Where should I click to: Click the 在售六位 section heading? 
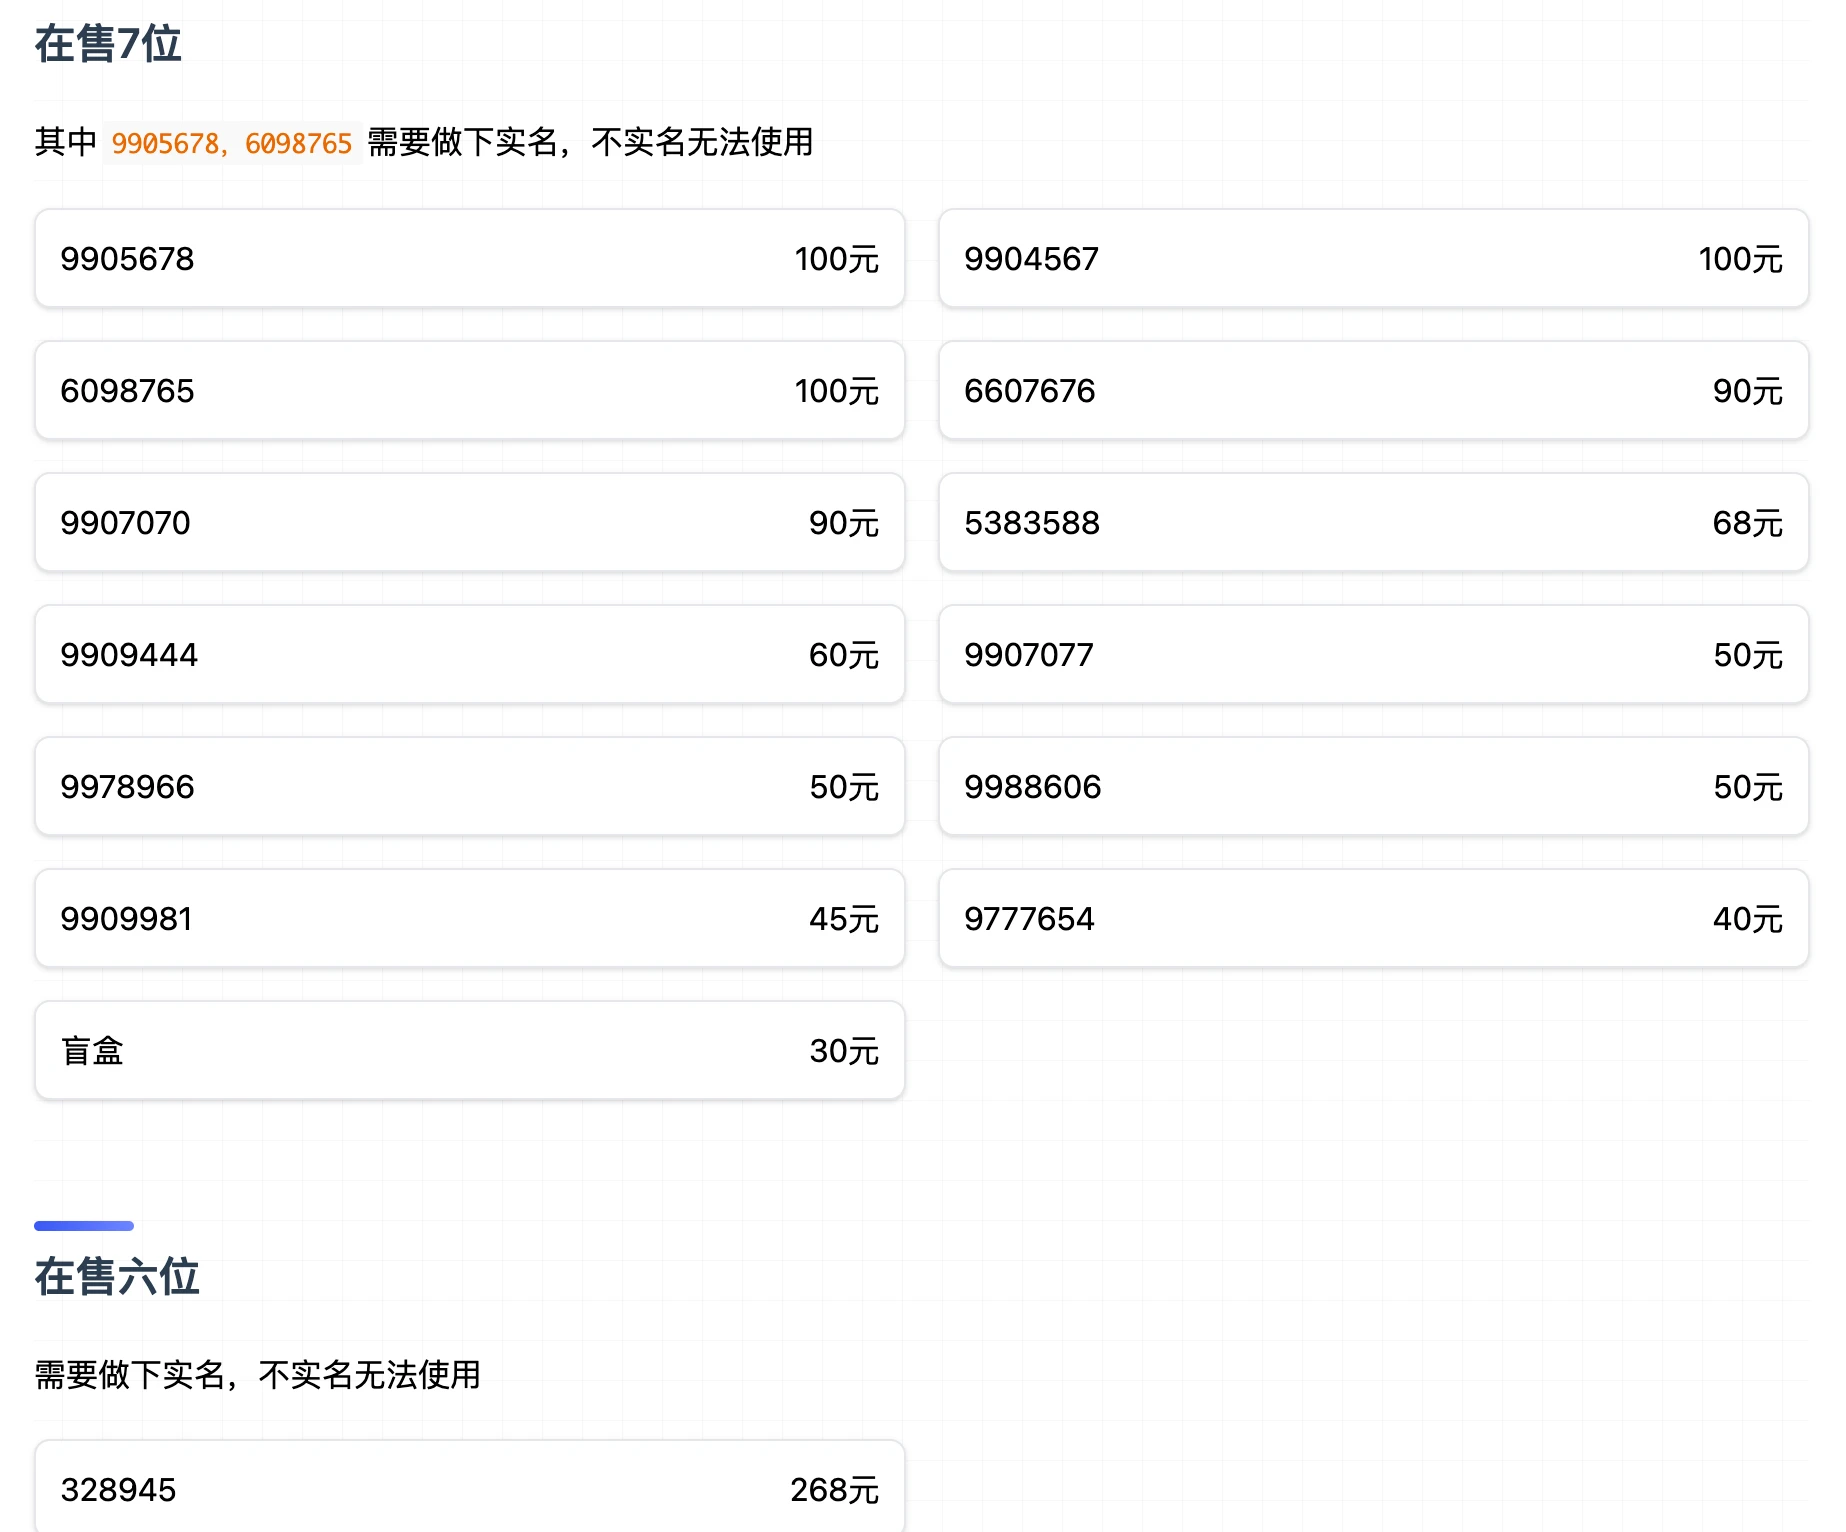(x=117, y=1278)
